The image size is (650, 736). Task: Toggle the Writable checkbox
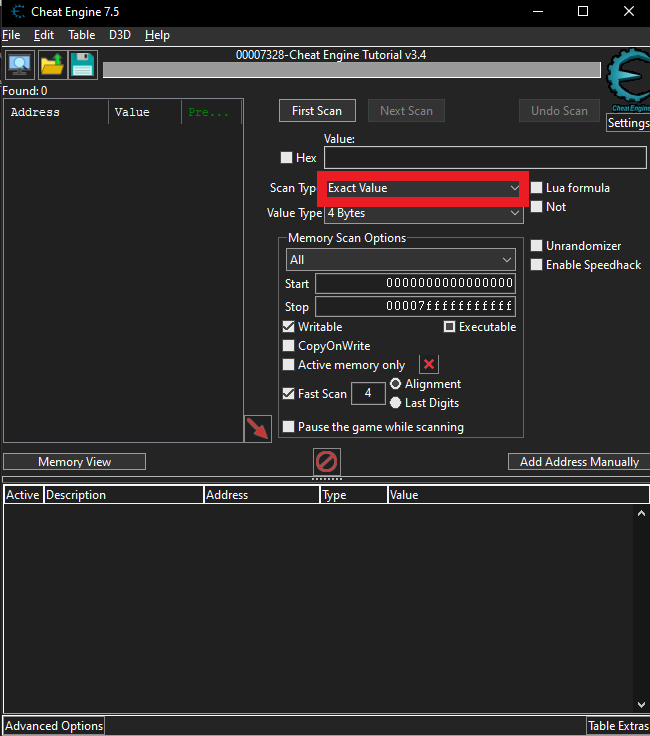tap(289, 327)
